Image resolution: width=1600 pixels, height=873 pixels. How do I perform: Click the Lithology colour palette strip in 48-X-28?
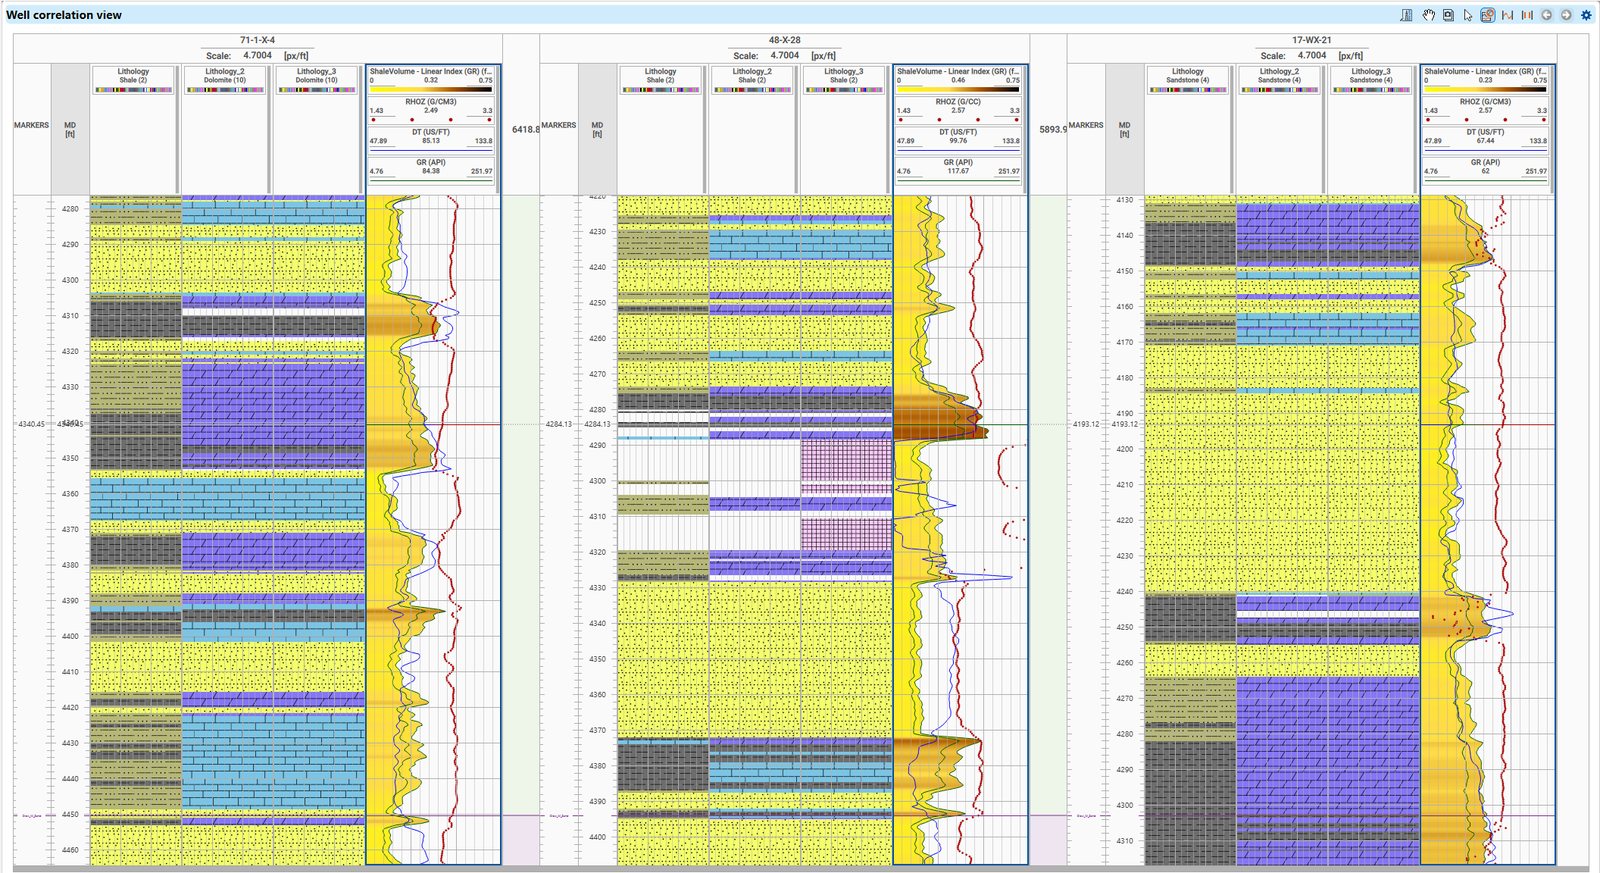click(x=661, y=90)
